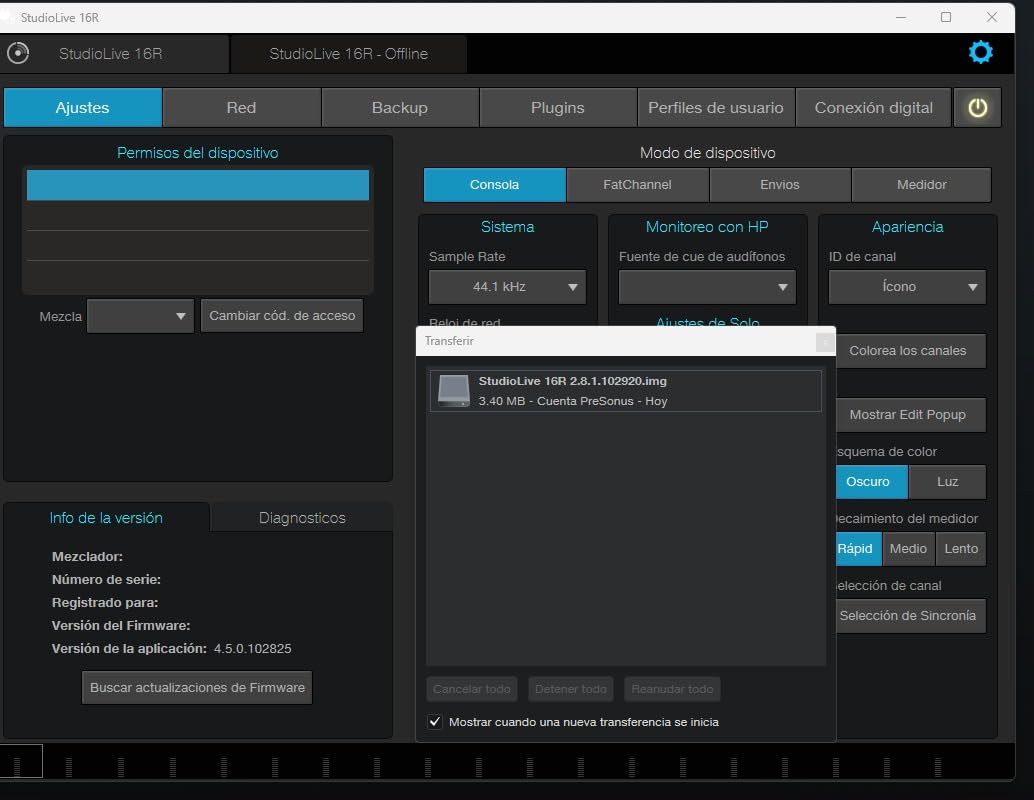Open the Backup tab
Image resolution: width=1034 pixels, height=800 pixels.
(400, 108)
